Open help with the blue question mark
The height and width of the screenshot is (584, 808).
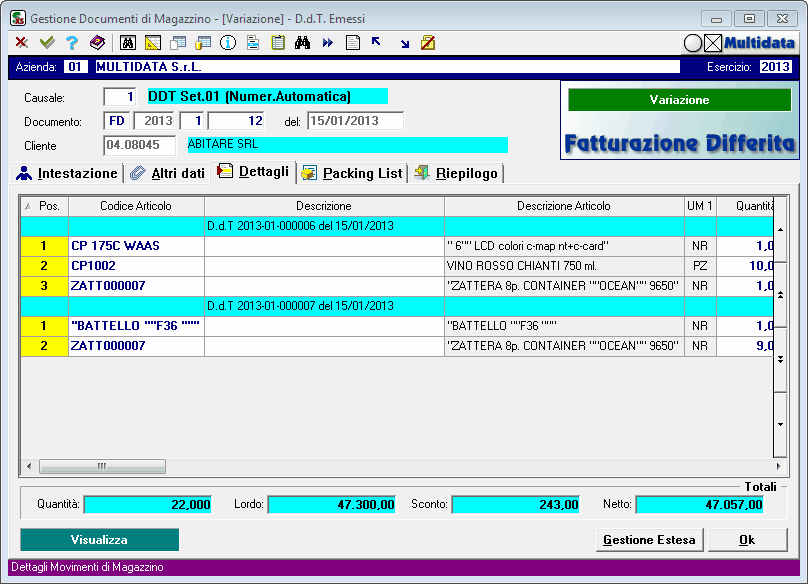(72, 42)
